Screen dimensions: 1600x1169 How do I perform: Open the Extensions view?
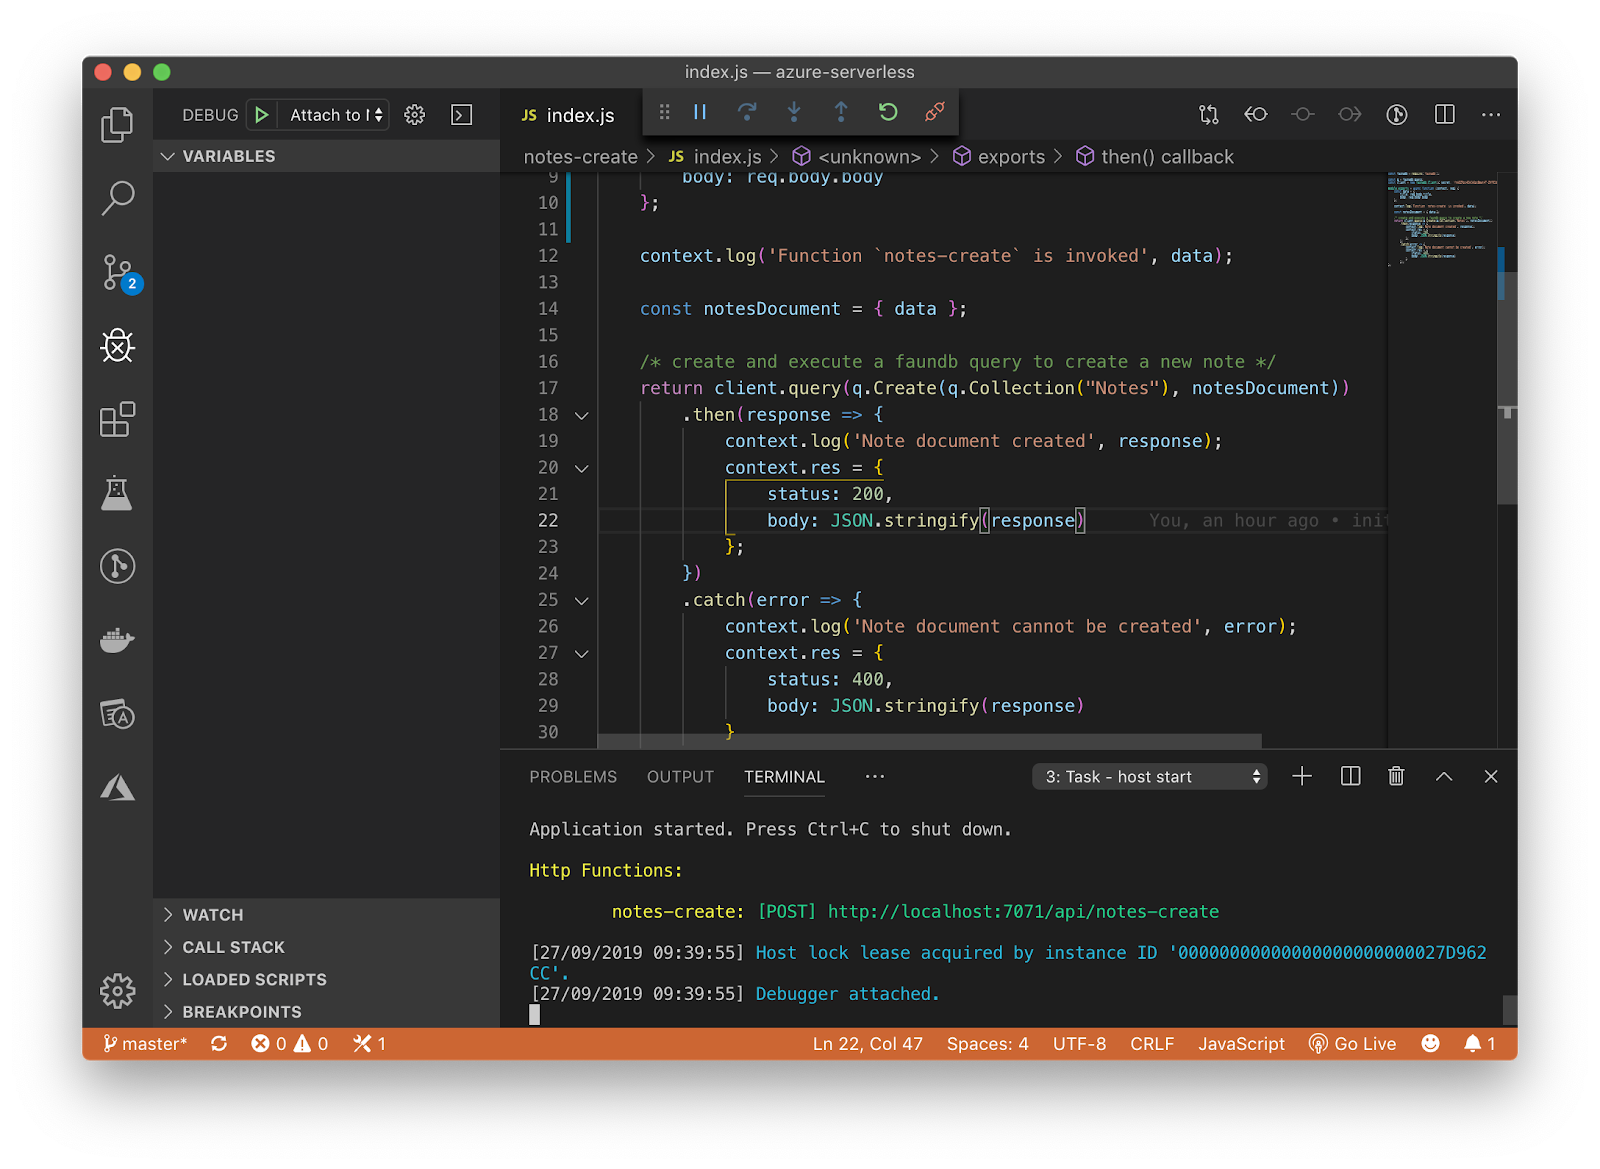point(117,420)
